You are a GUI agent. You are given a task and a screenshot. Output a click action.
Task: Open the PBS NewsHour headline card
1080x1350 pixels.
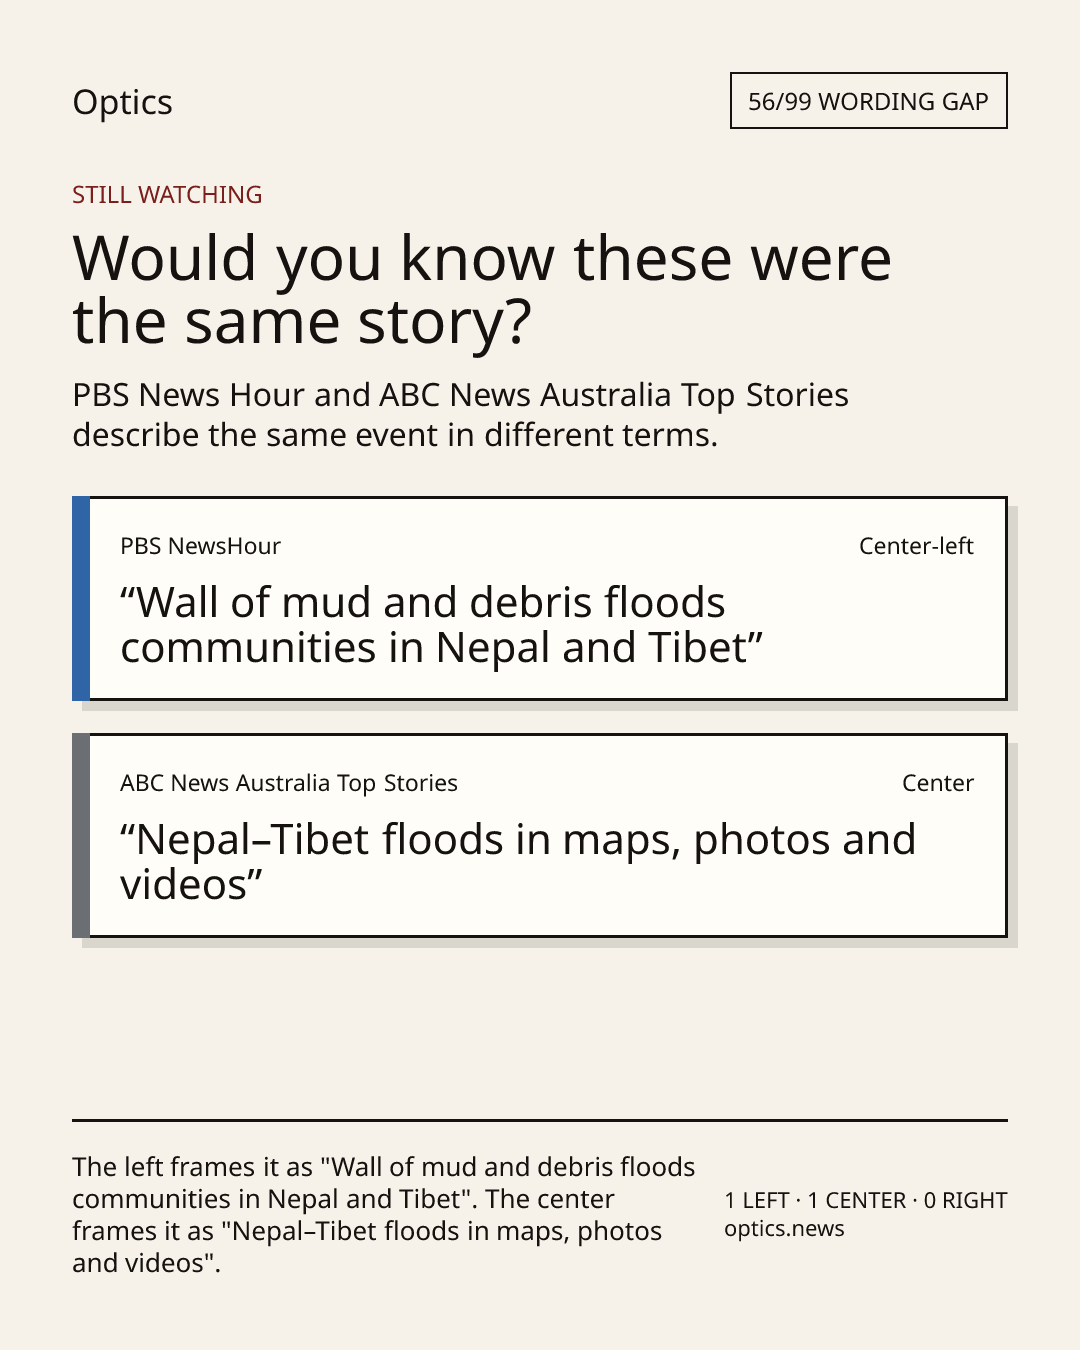click(x=540, y=598)
